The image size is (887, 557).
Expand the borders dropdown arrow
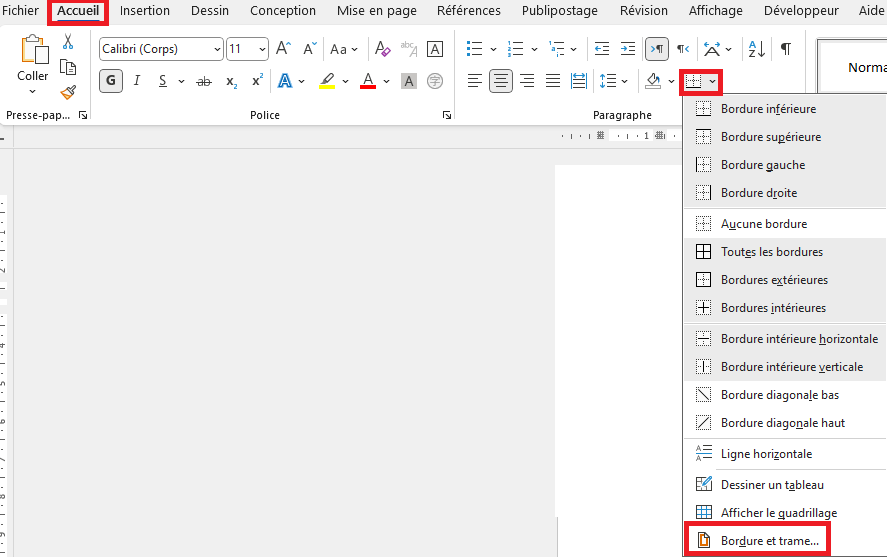(712, 82)
